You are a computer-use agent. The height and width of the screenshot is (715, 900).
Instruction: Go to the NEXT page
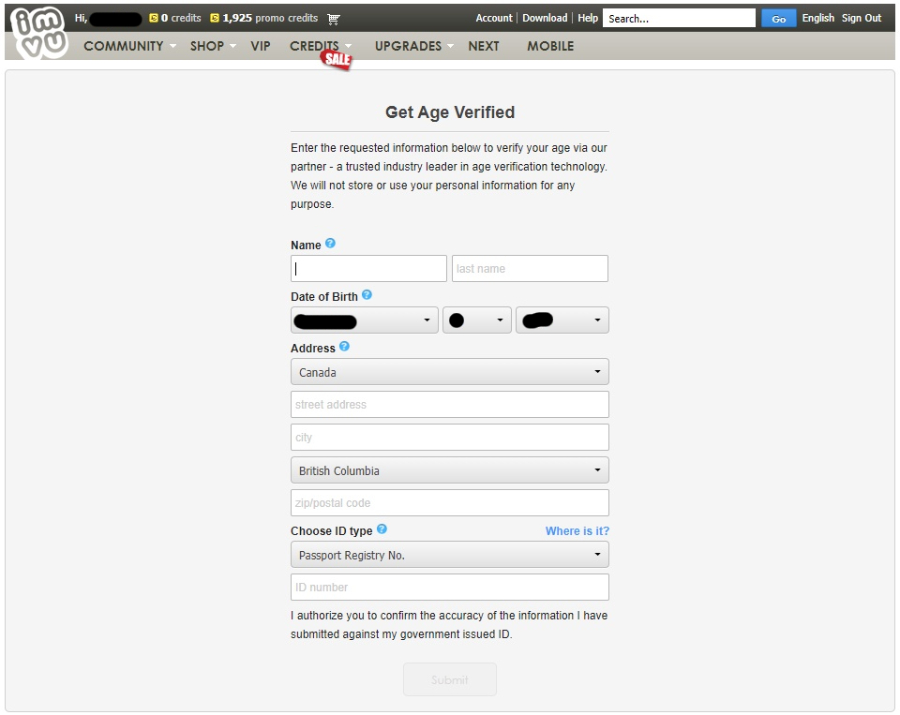pos(484,46)
